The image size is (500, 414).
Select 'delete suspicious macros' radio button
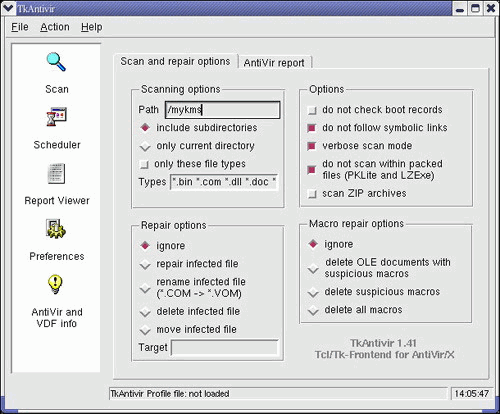(x=313, y=293)
